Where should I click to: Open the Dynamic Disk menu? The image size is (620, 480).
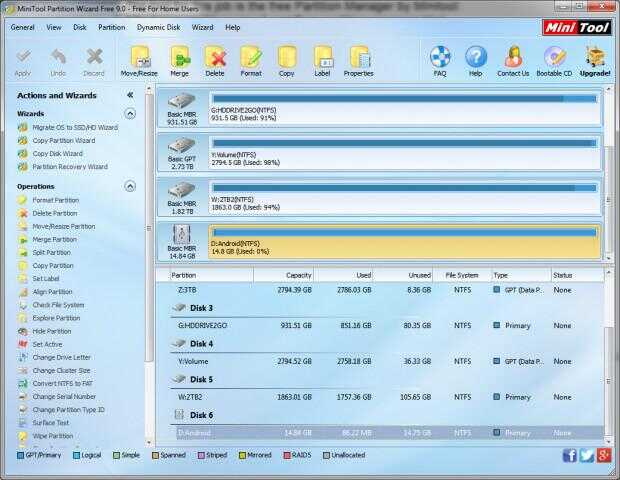159,27
